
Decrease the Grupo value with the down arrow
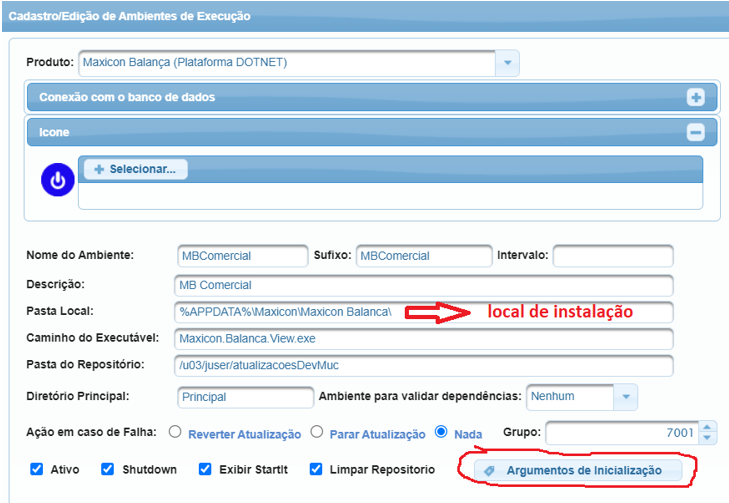pyautogui.click(x=707, y=438)
